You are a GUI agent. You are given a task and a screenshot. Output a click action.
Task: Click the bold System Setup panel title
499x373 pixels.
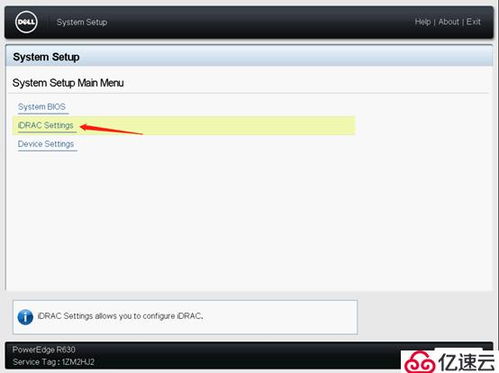pos(46,57)
